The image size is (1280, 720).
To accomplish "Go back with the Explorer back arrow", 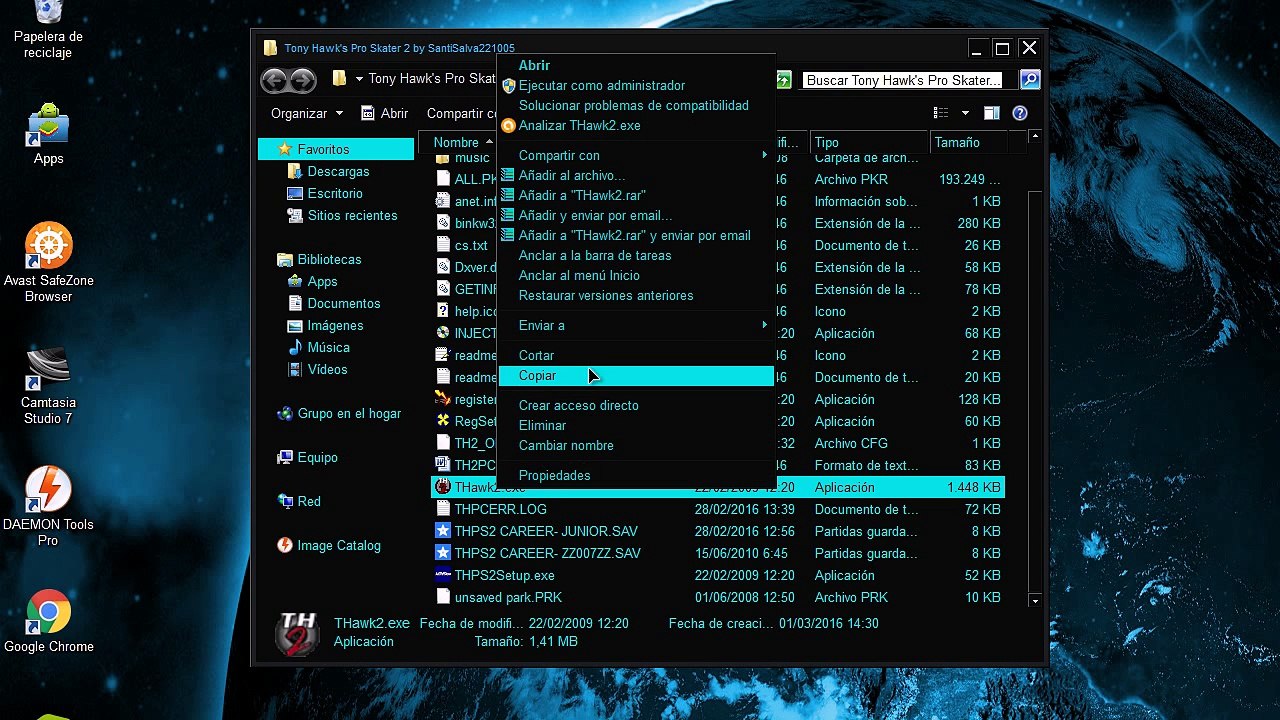I will pos(274,80).
